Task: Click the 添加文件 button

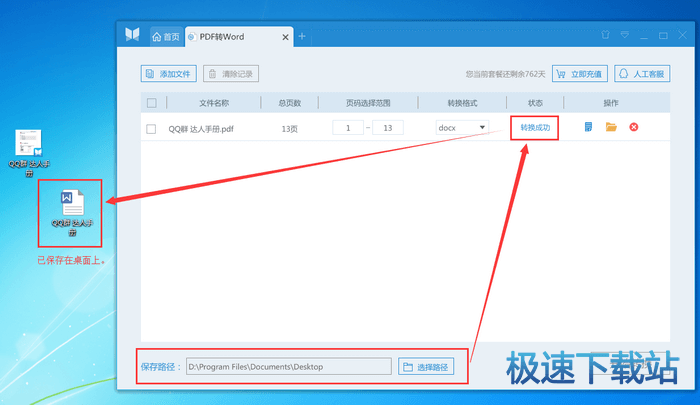Action: (169, 74)
